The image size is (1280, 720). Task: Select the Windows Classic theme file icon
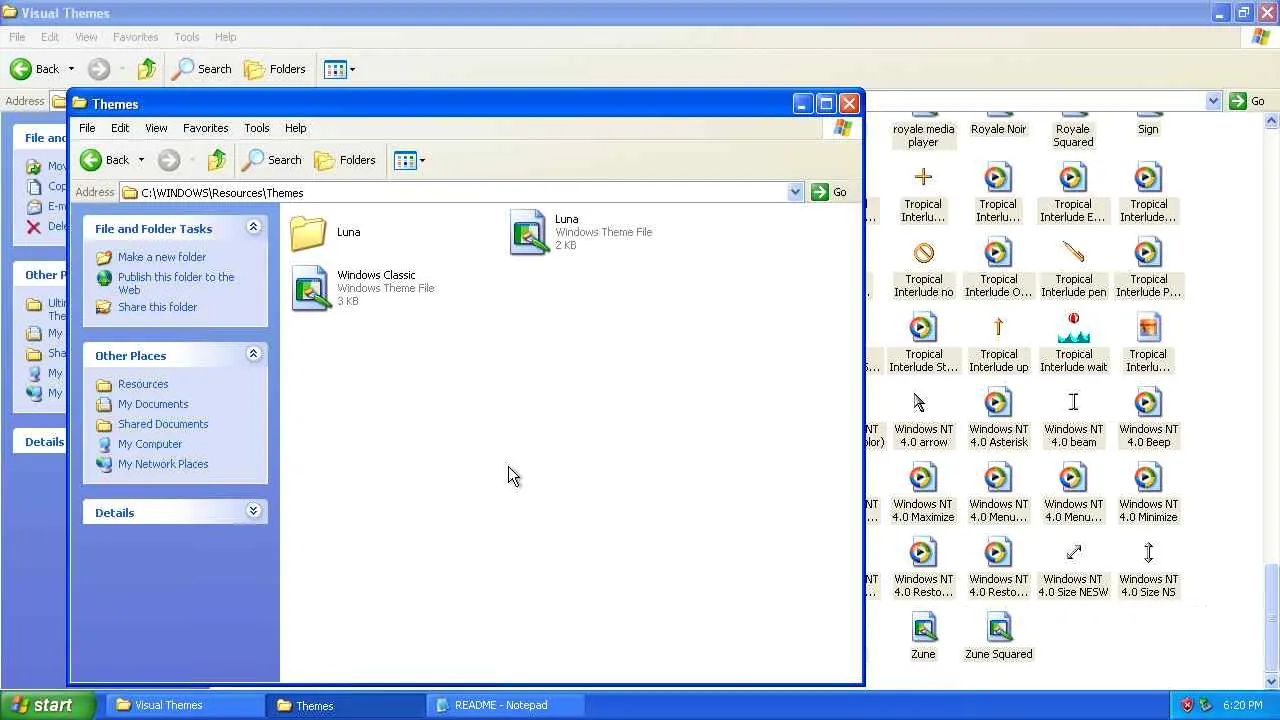point(310,288)
